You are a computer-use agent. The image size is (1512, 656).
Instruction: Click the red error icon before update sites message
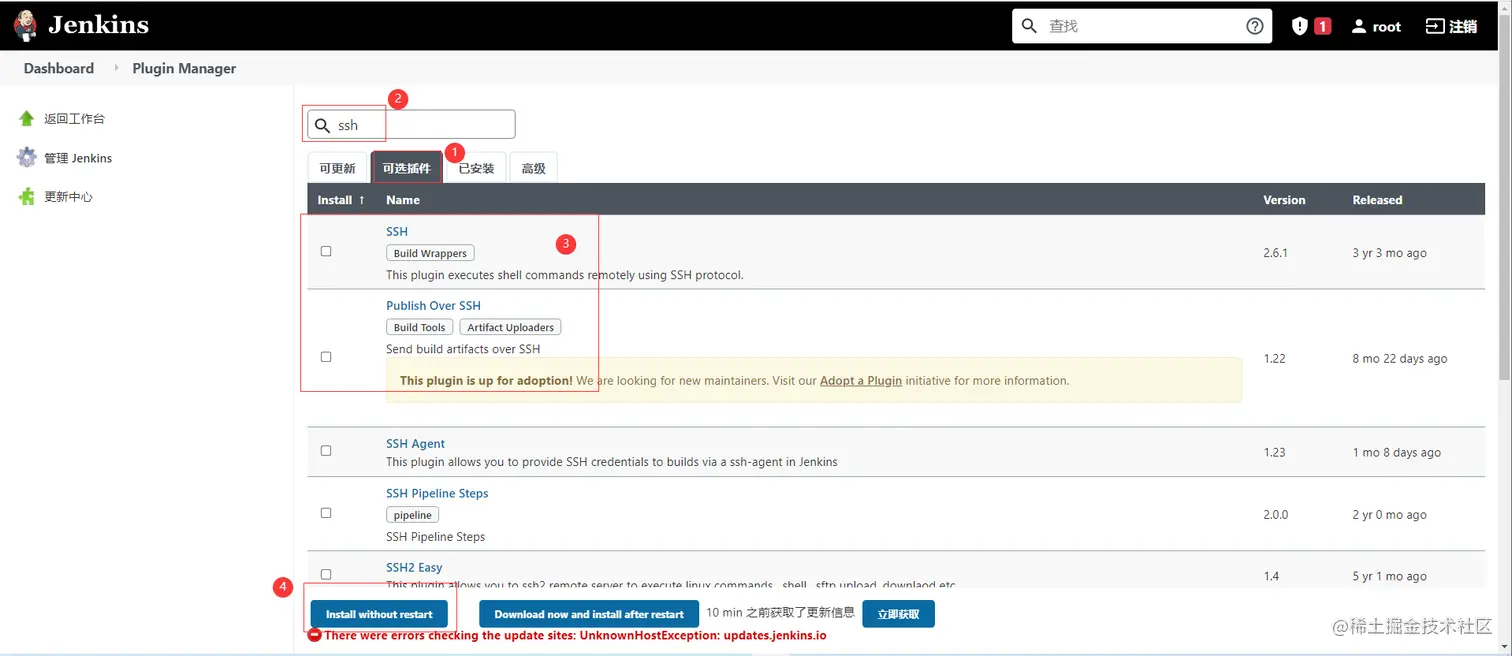click(x=314, y=635)
